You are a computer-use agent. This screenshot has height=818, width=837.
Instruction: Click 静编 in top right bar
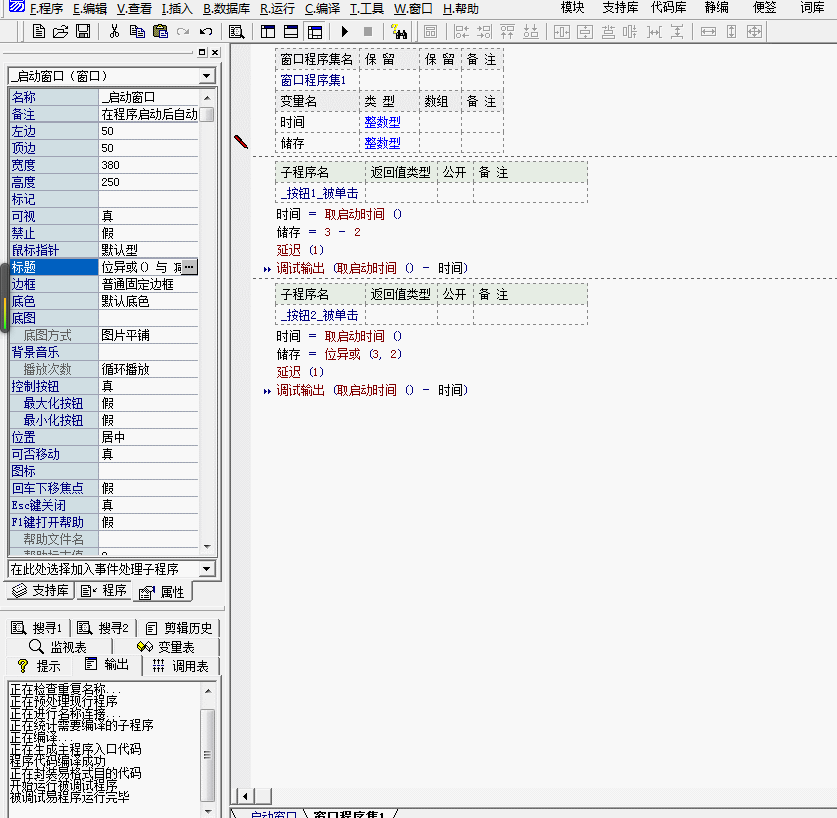(x=717, y=7)
